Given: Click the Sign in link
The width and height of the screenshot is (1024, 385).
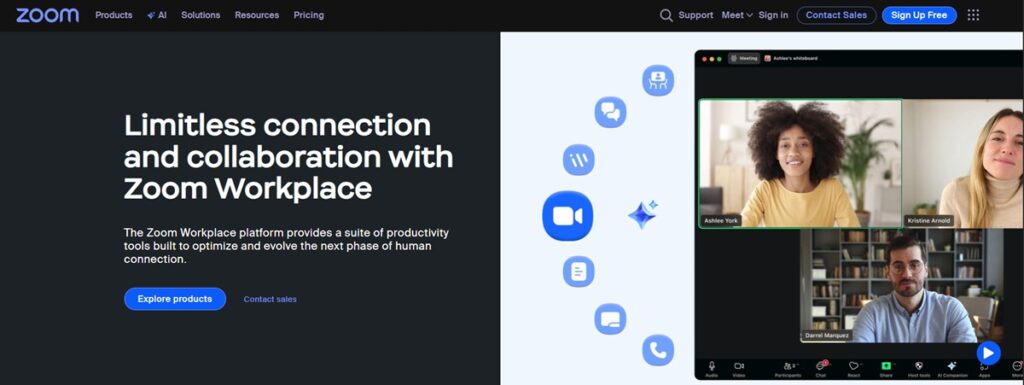Looking at the screenshot, I should [773, 15].
